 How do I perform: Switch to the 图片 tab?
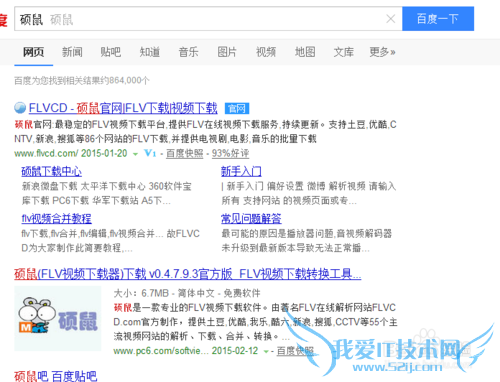[x=227, y=52]
